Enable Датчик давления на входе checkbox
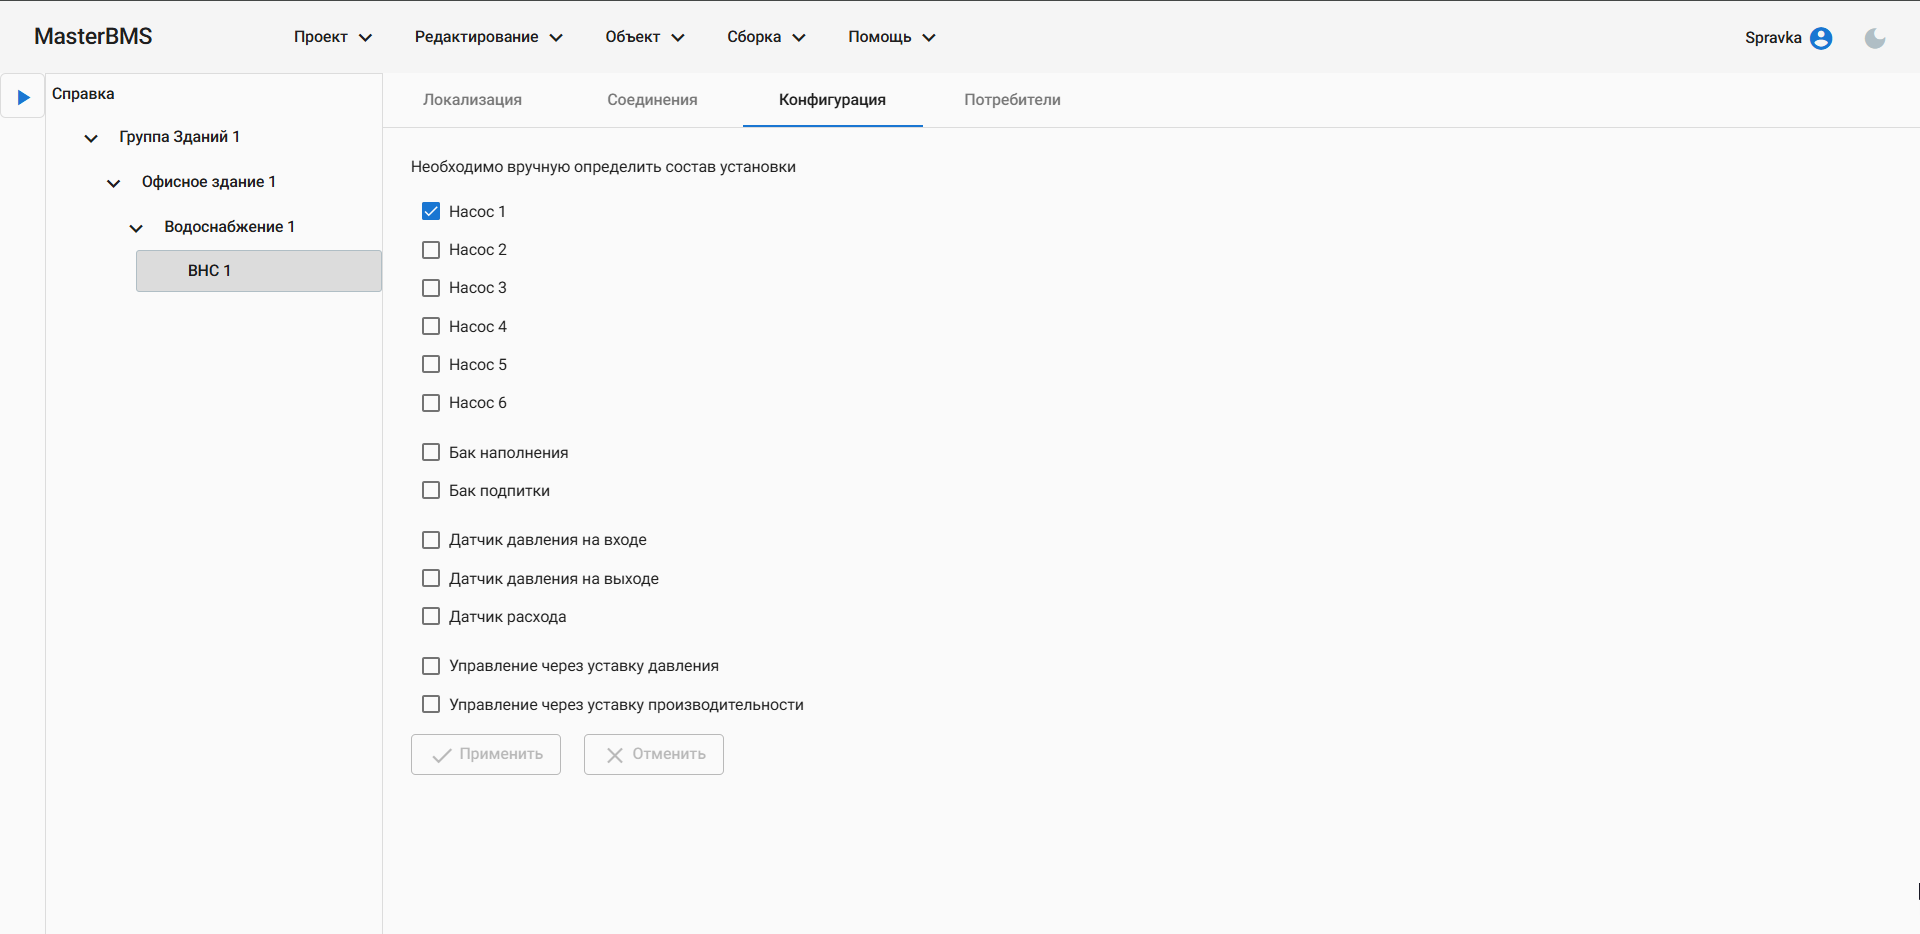 [431, 540]
